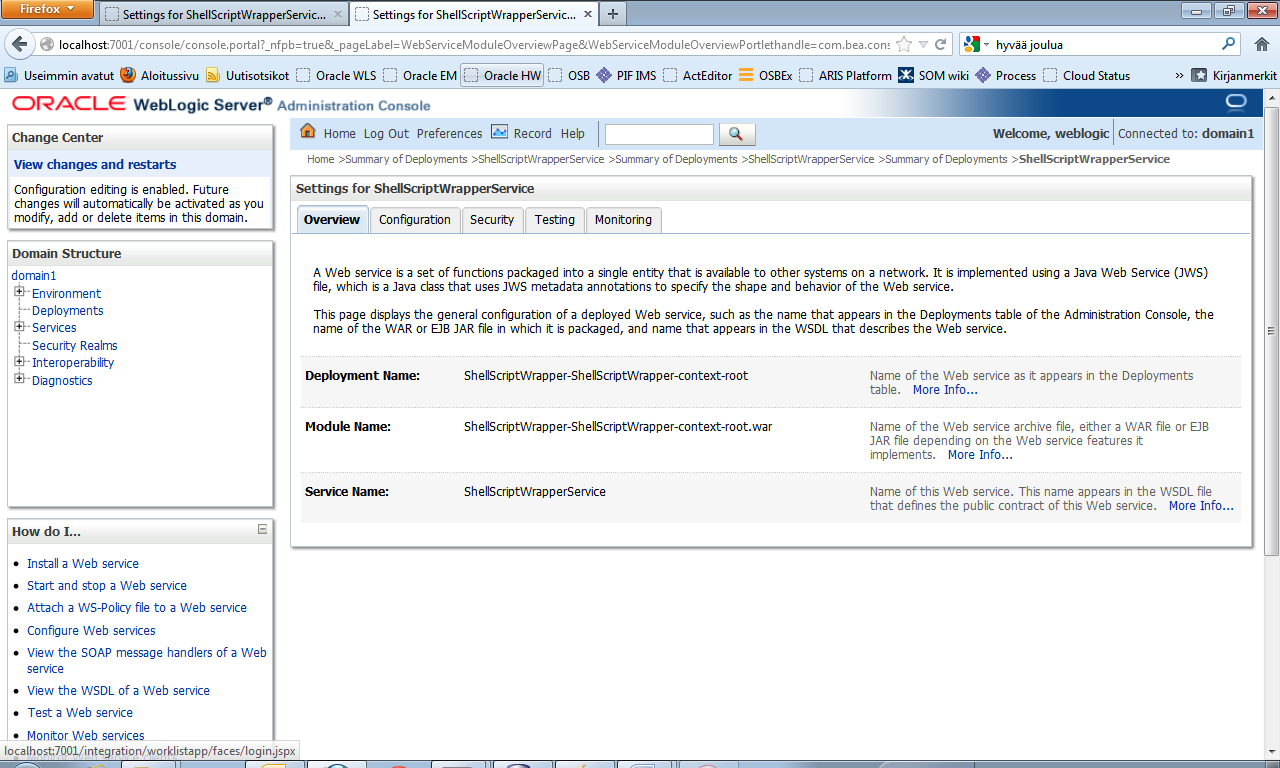Screen dimensions: 1280x768
Task: Open the OSBEx bookmark
Action: (765, 75)
